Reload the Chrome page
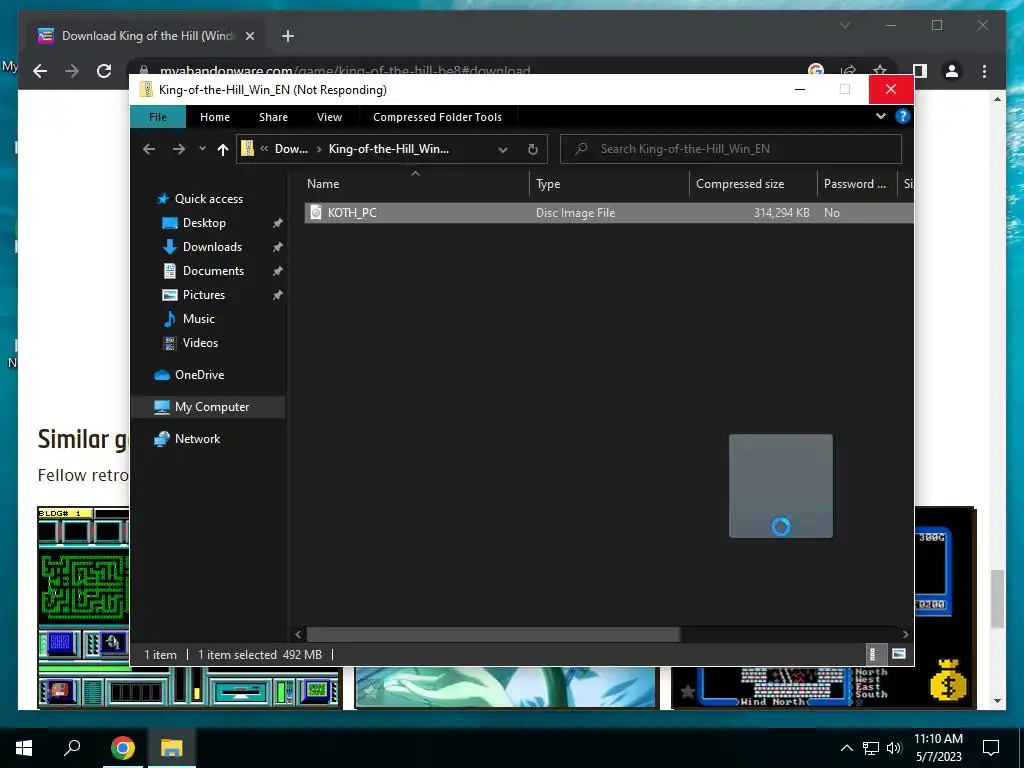Viewport: 1024px width, 768px height. [x=104, y=71]
